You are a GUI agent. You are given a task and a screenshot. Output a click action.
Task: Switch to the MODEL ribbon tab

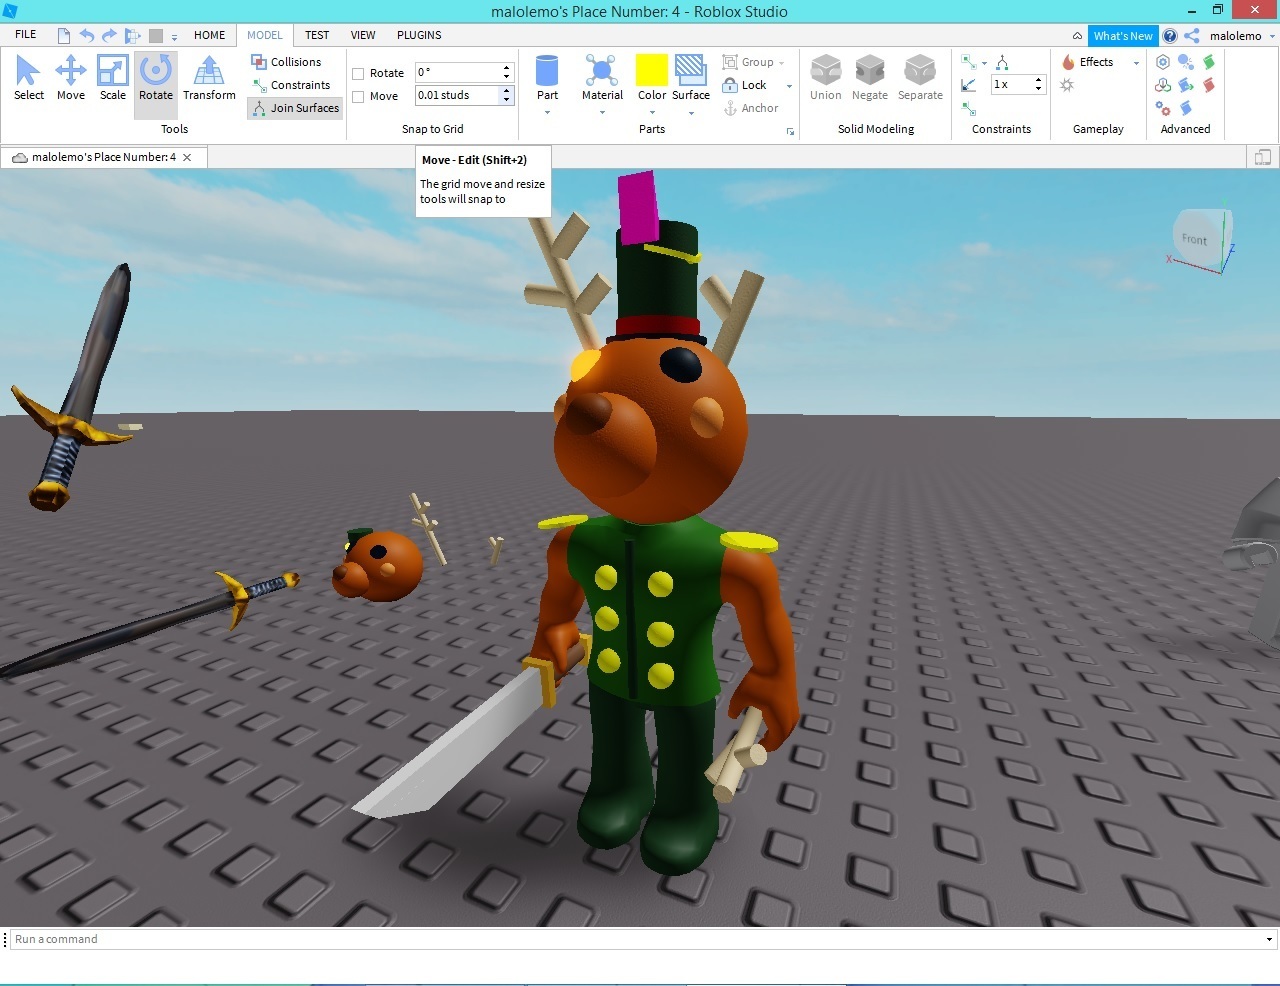pos(265,35)
